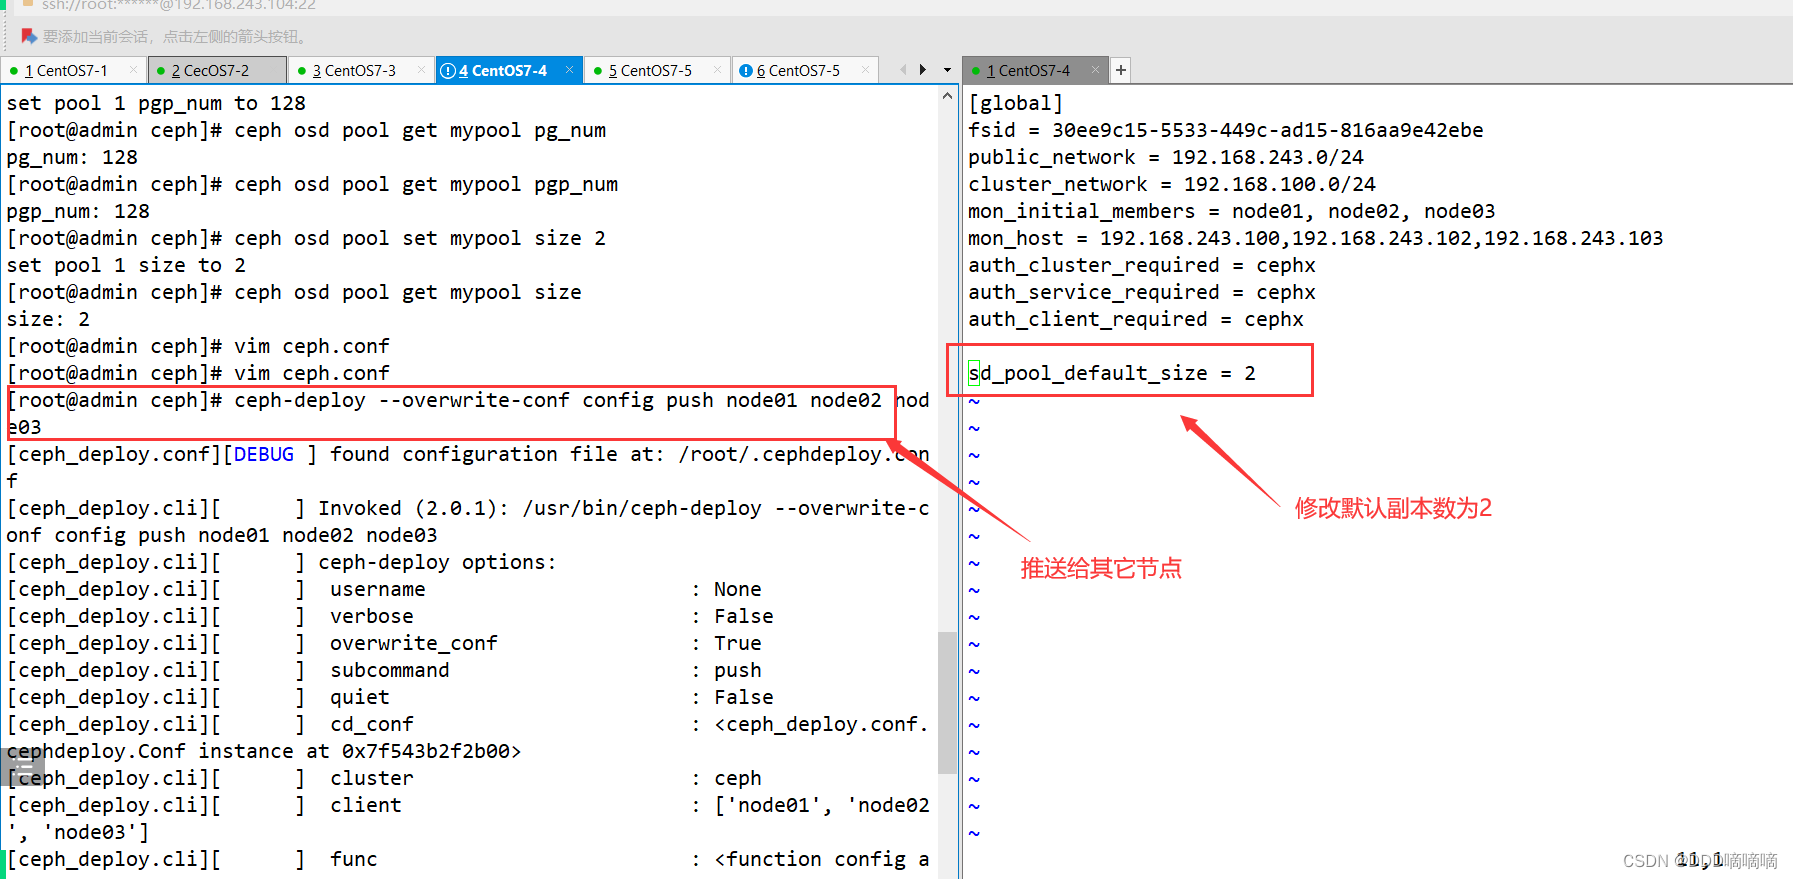Image resolution: width=1793 pixels, height=879 pixels.
Task: Click the ssh://root@192.168.243.104:22 address text
Action: pyautogui.click(x=179, y=5)
